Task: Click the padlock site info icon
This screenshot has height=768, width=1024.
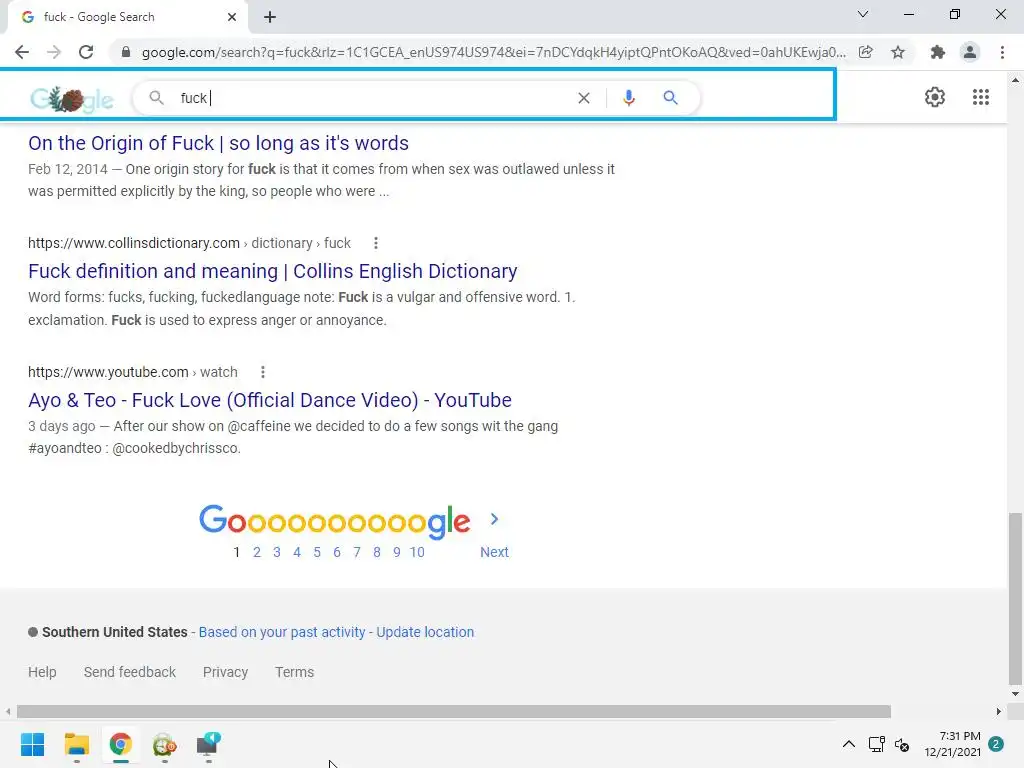Action: coord(126,52)
